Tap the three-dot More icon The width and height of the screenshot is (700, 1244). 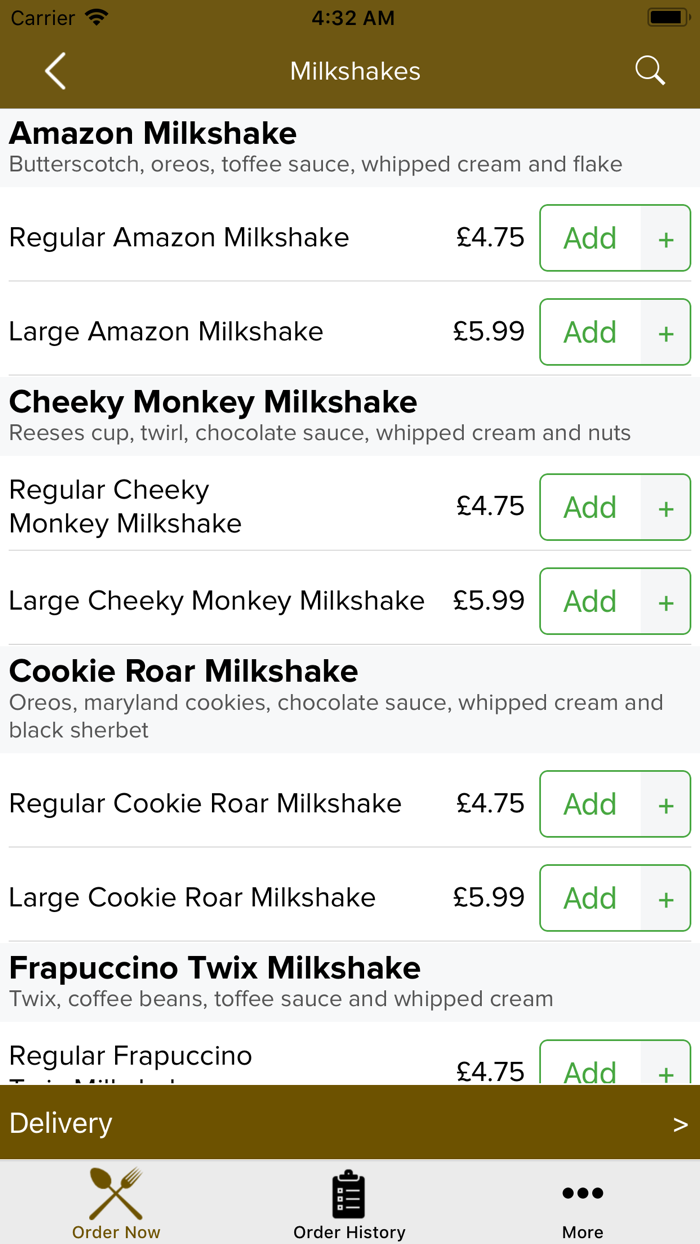582,1193
